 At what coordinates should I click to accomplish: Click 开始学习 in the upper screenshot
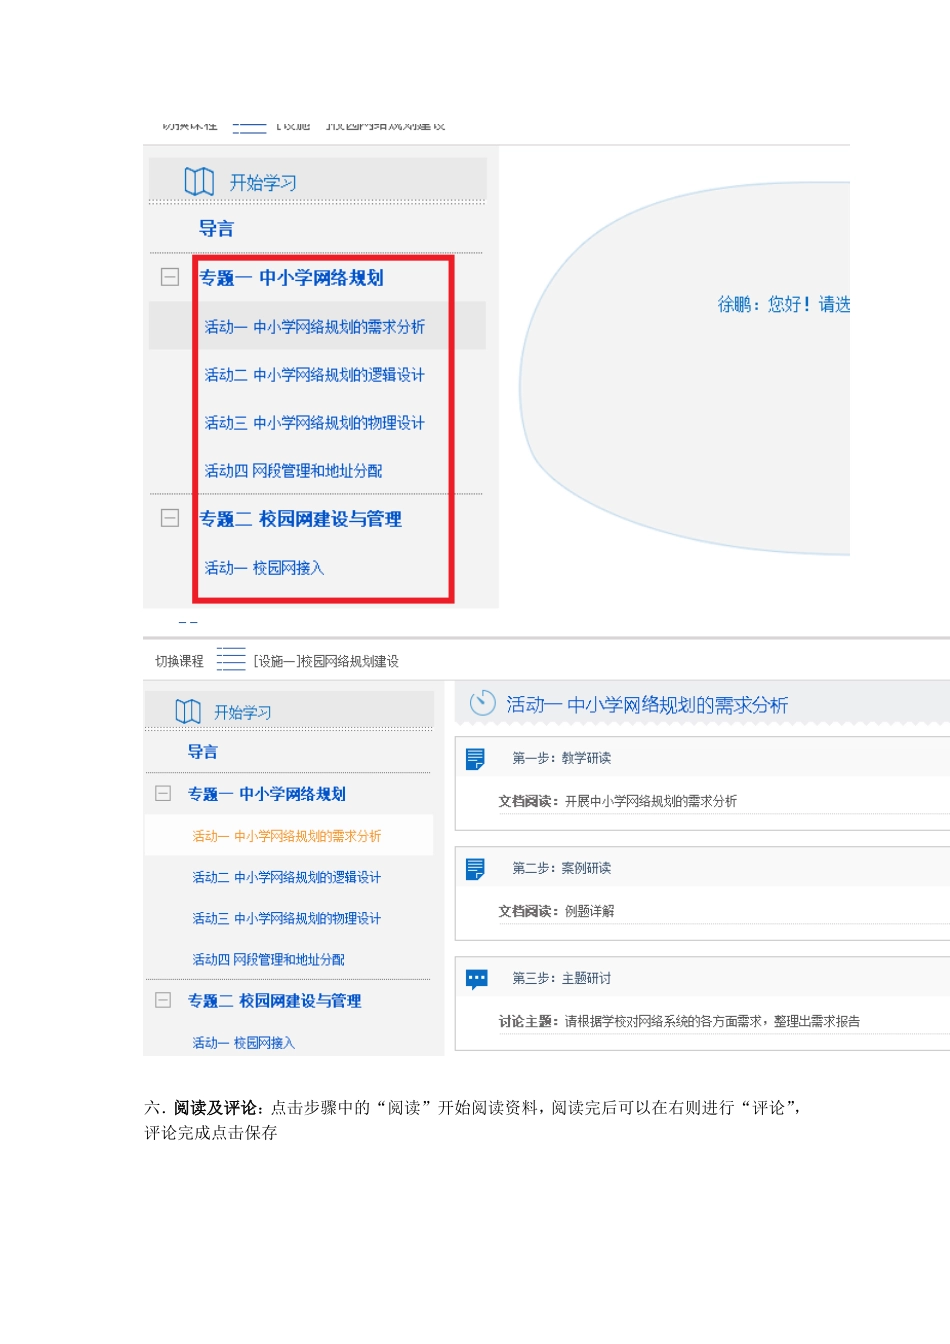coord(263,183)
